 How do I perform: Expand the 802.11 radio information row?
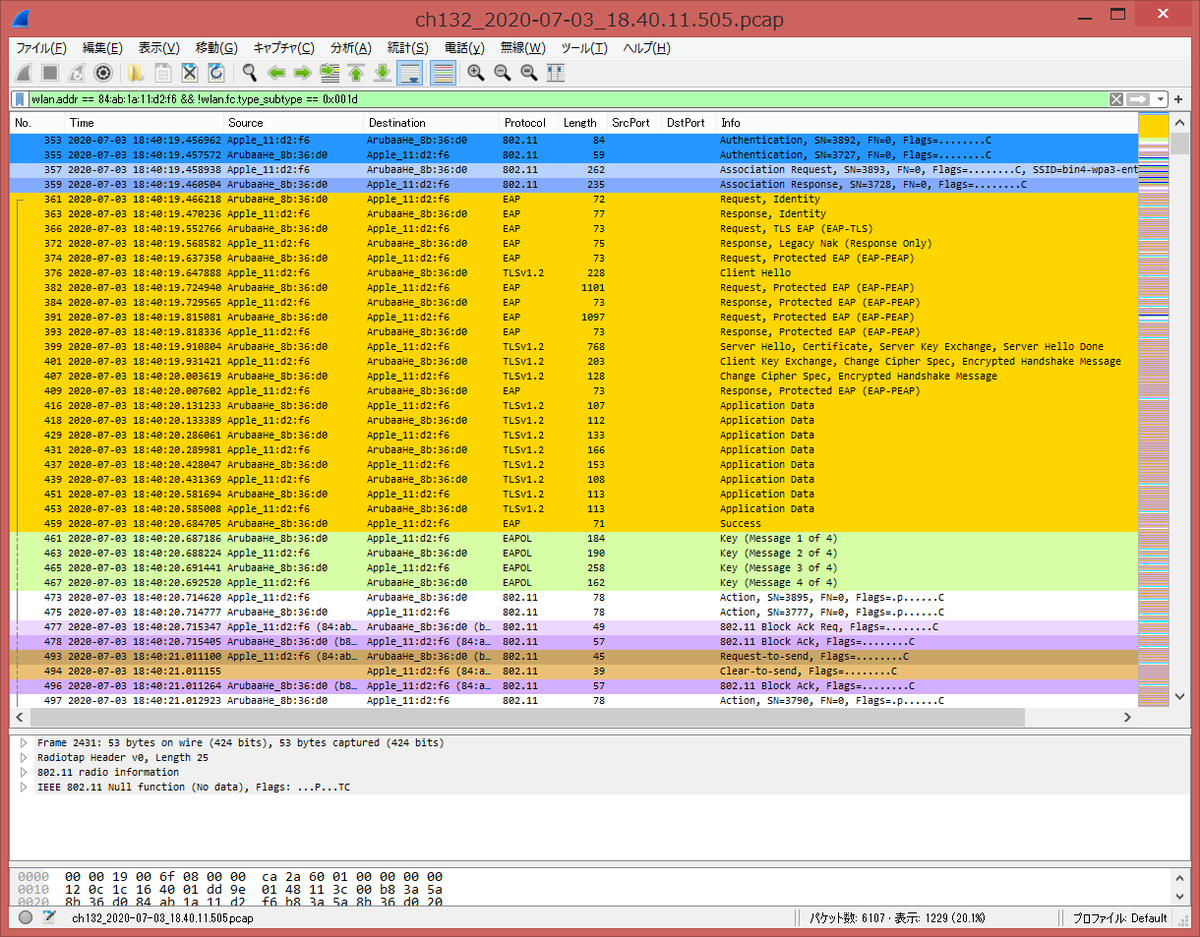click(24, 772)
